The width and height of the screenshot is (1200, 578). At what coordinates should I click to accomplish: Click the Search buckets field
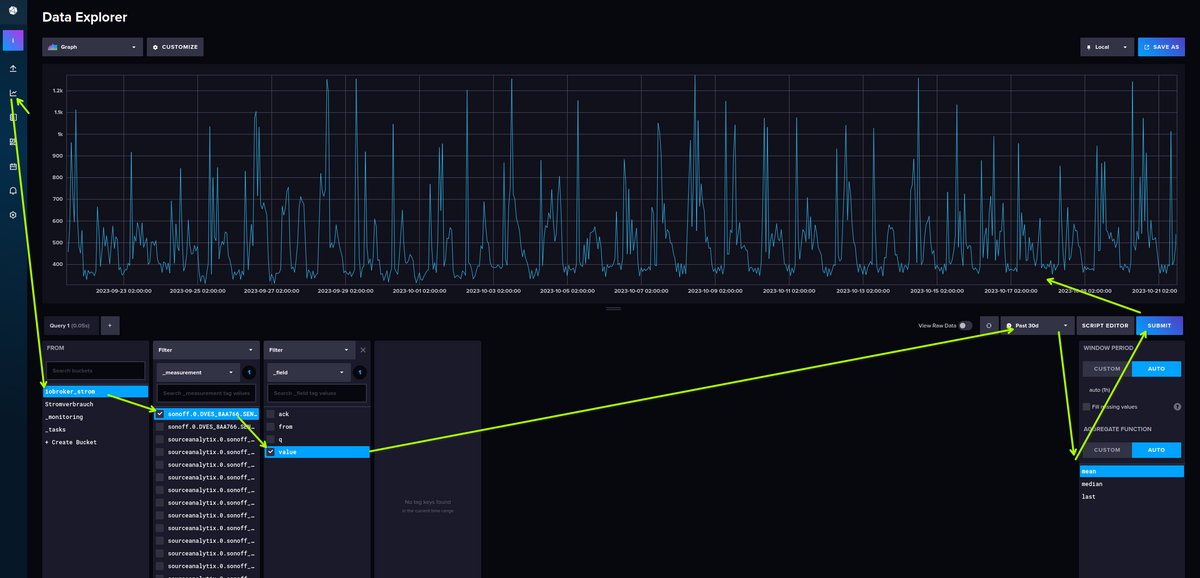pyautogui.click(x=96, y=371)
